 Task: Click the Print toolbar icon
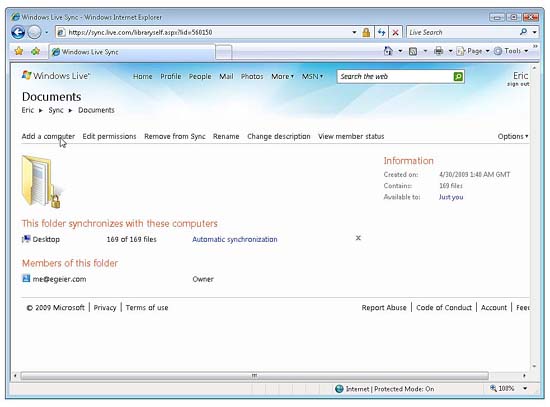coord(438,51)
